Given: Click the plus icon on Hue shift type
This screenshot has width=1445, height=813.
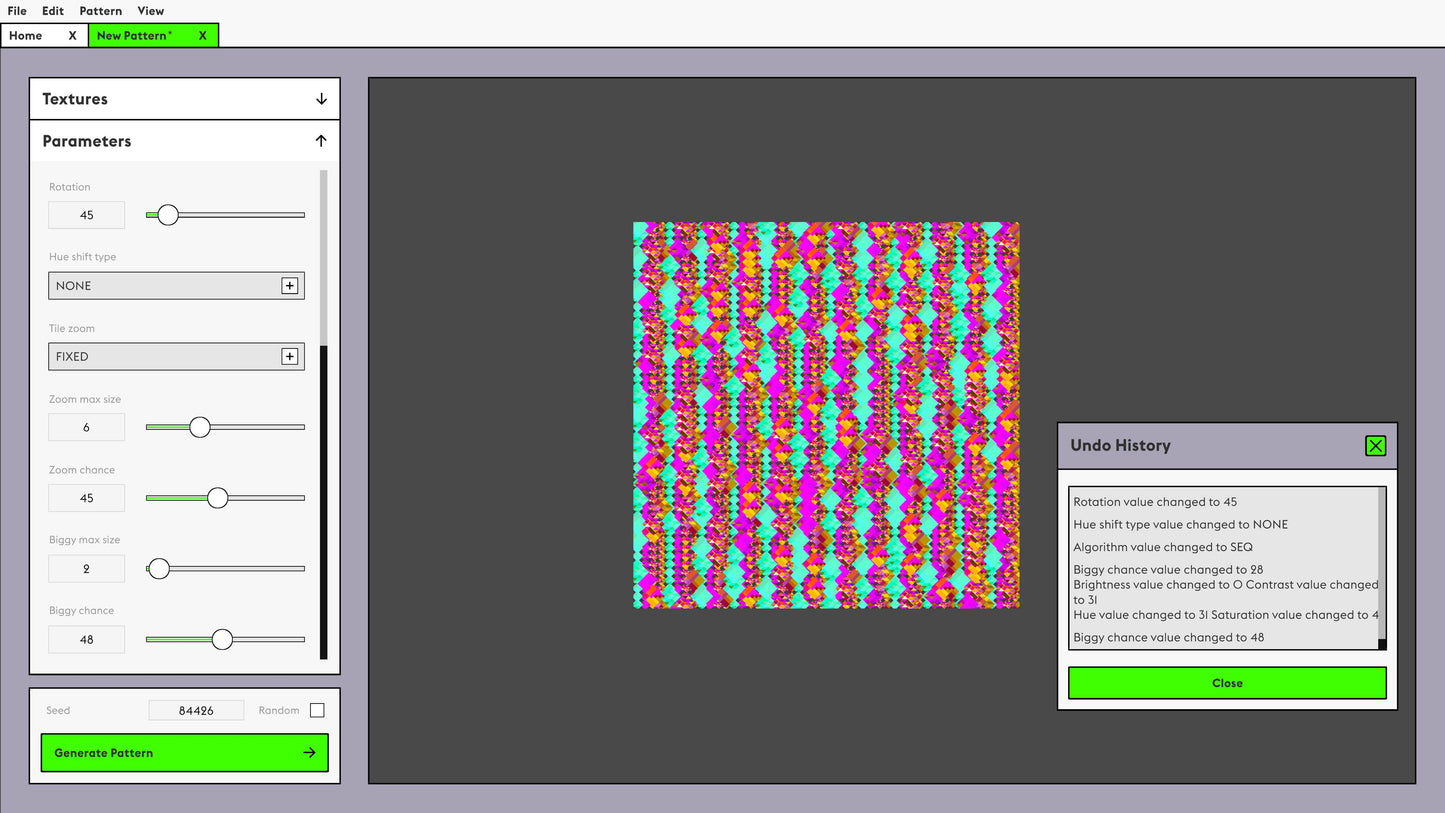Looking at the screenshot, I should click(289, 286).
